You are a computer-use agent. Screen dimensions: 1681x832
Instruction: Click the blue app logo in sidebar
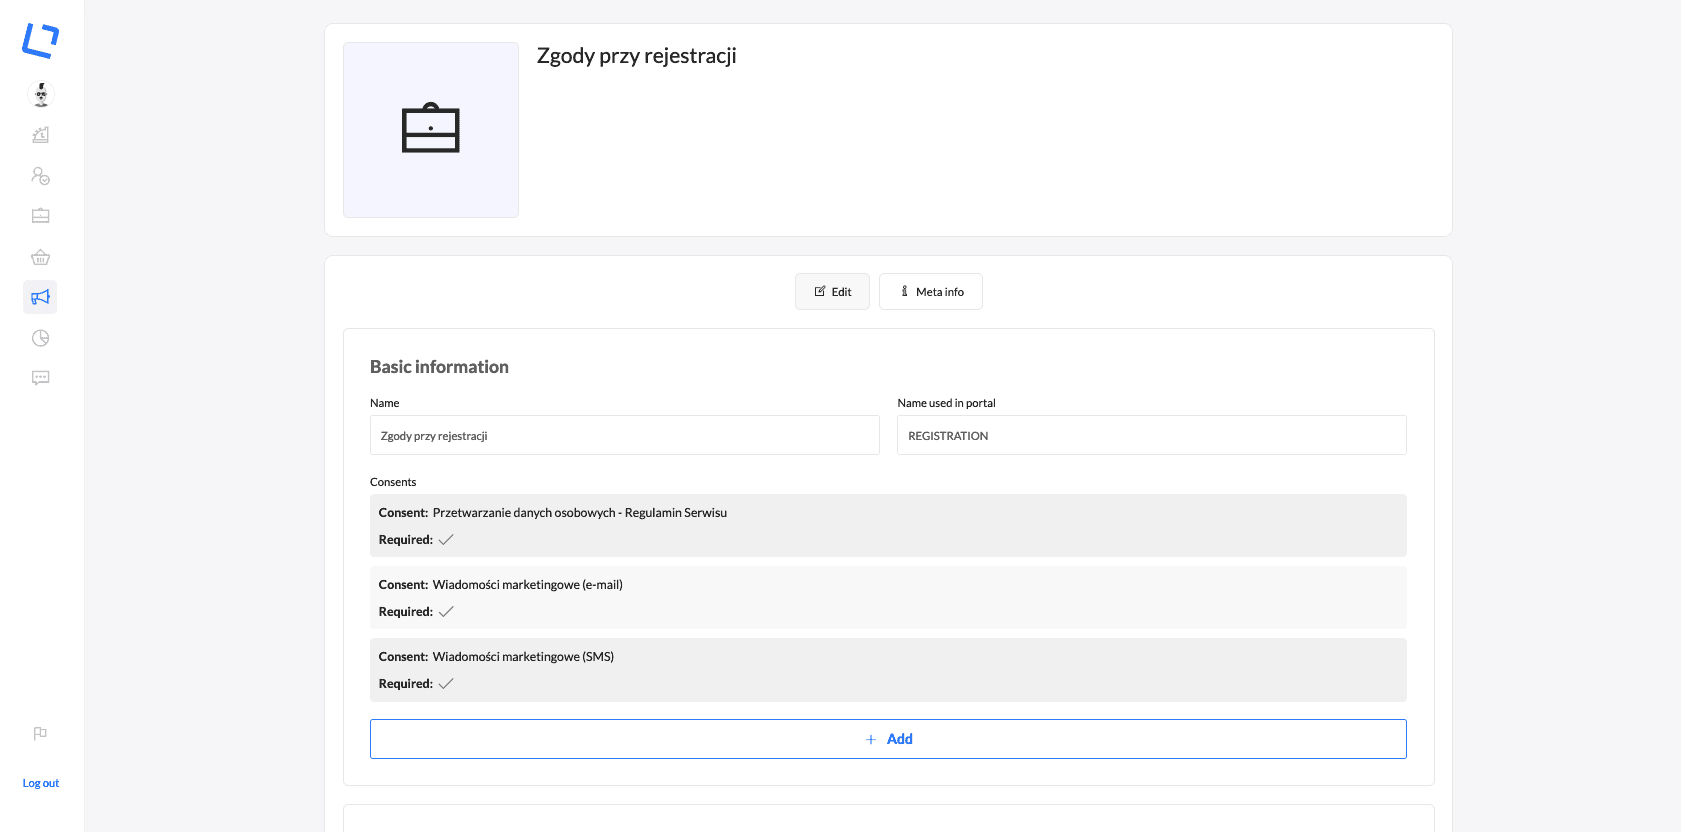(x=41, y=41)
